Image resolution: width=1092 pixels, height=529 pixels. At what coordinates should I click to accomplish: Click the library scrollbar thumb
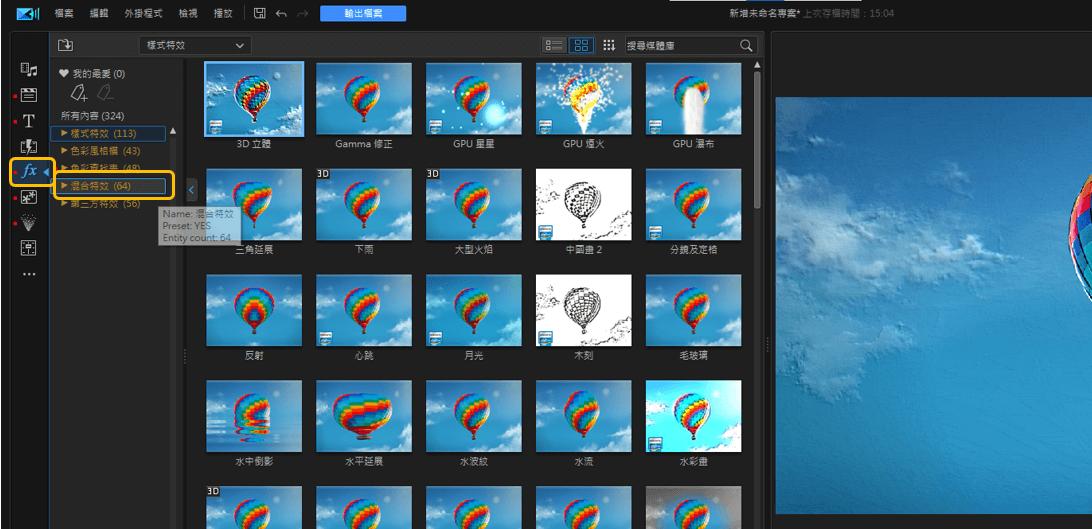click(x=757, y=139)
